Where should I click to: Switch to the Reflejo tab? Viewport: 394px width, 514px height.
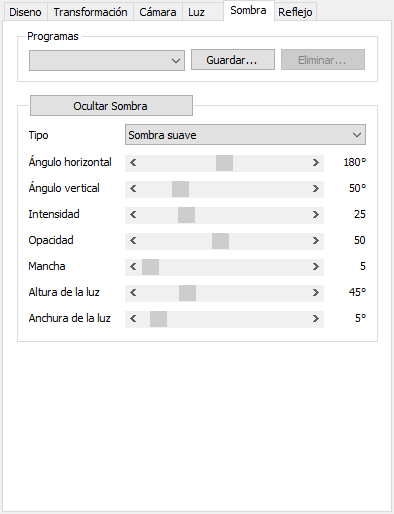(x=295, y=12)
